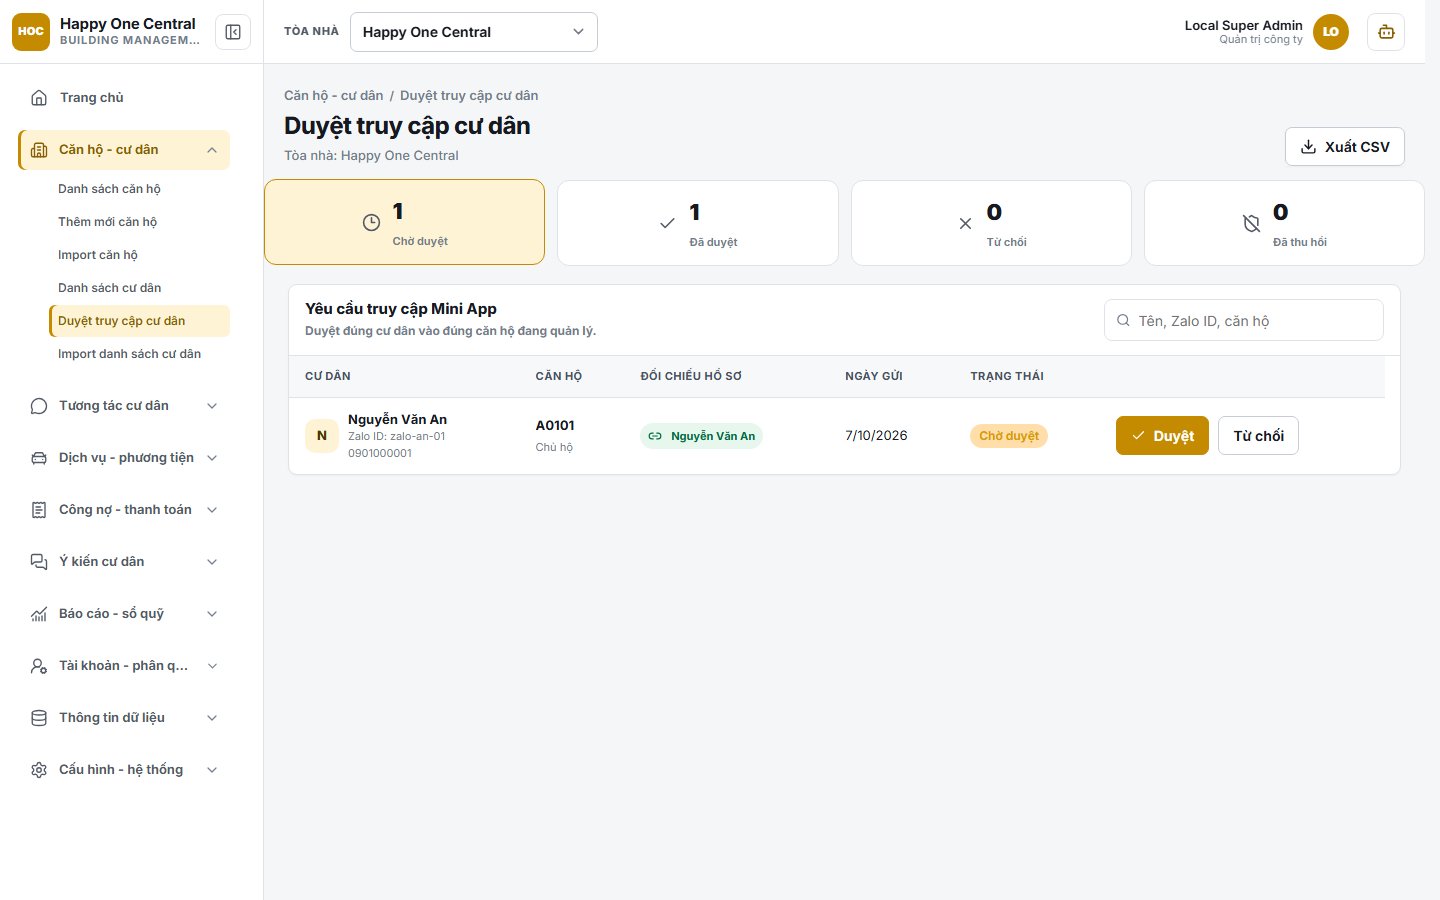
Task: Expand Ý kiến cư dân chevron
Action: (212, 562)
